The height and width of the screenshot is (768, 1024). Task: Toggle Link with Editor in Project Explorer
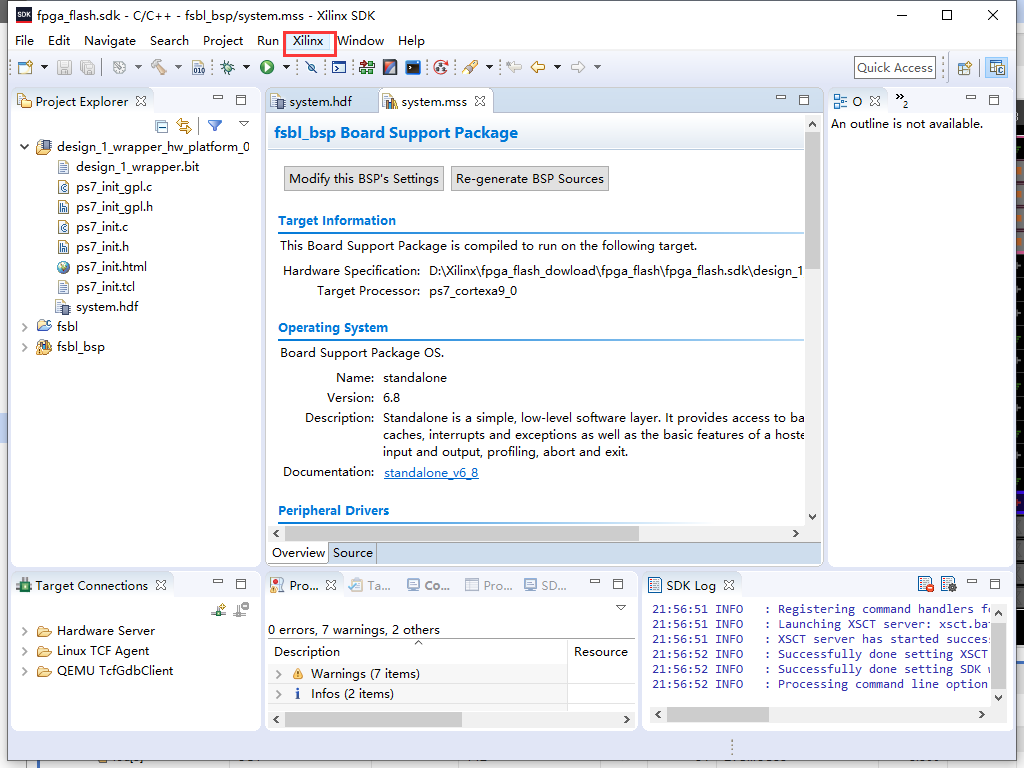(x=184, y=126)
